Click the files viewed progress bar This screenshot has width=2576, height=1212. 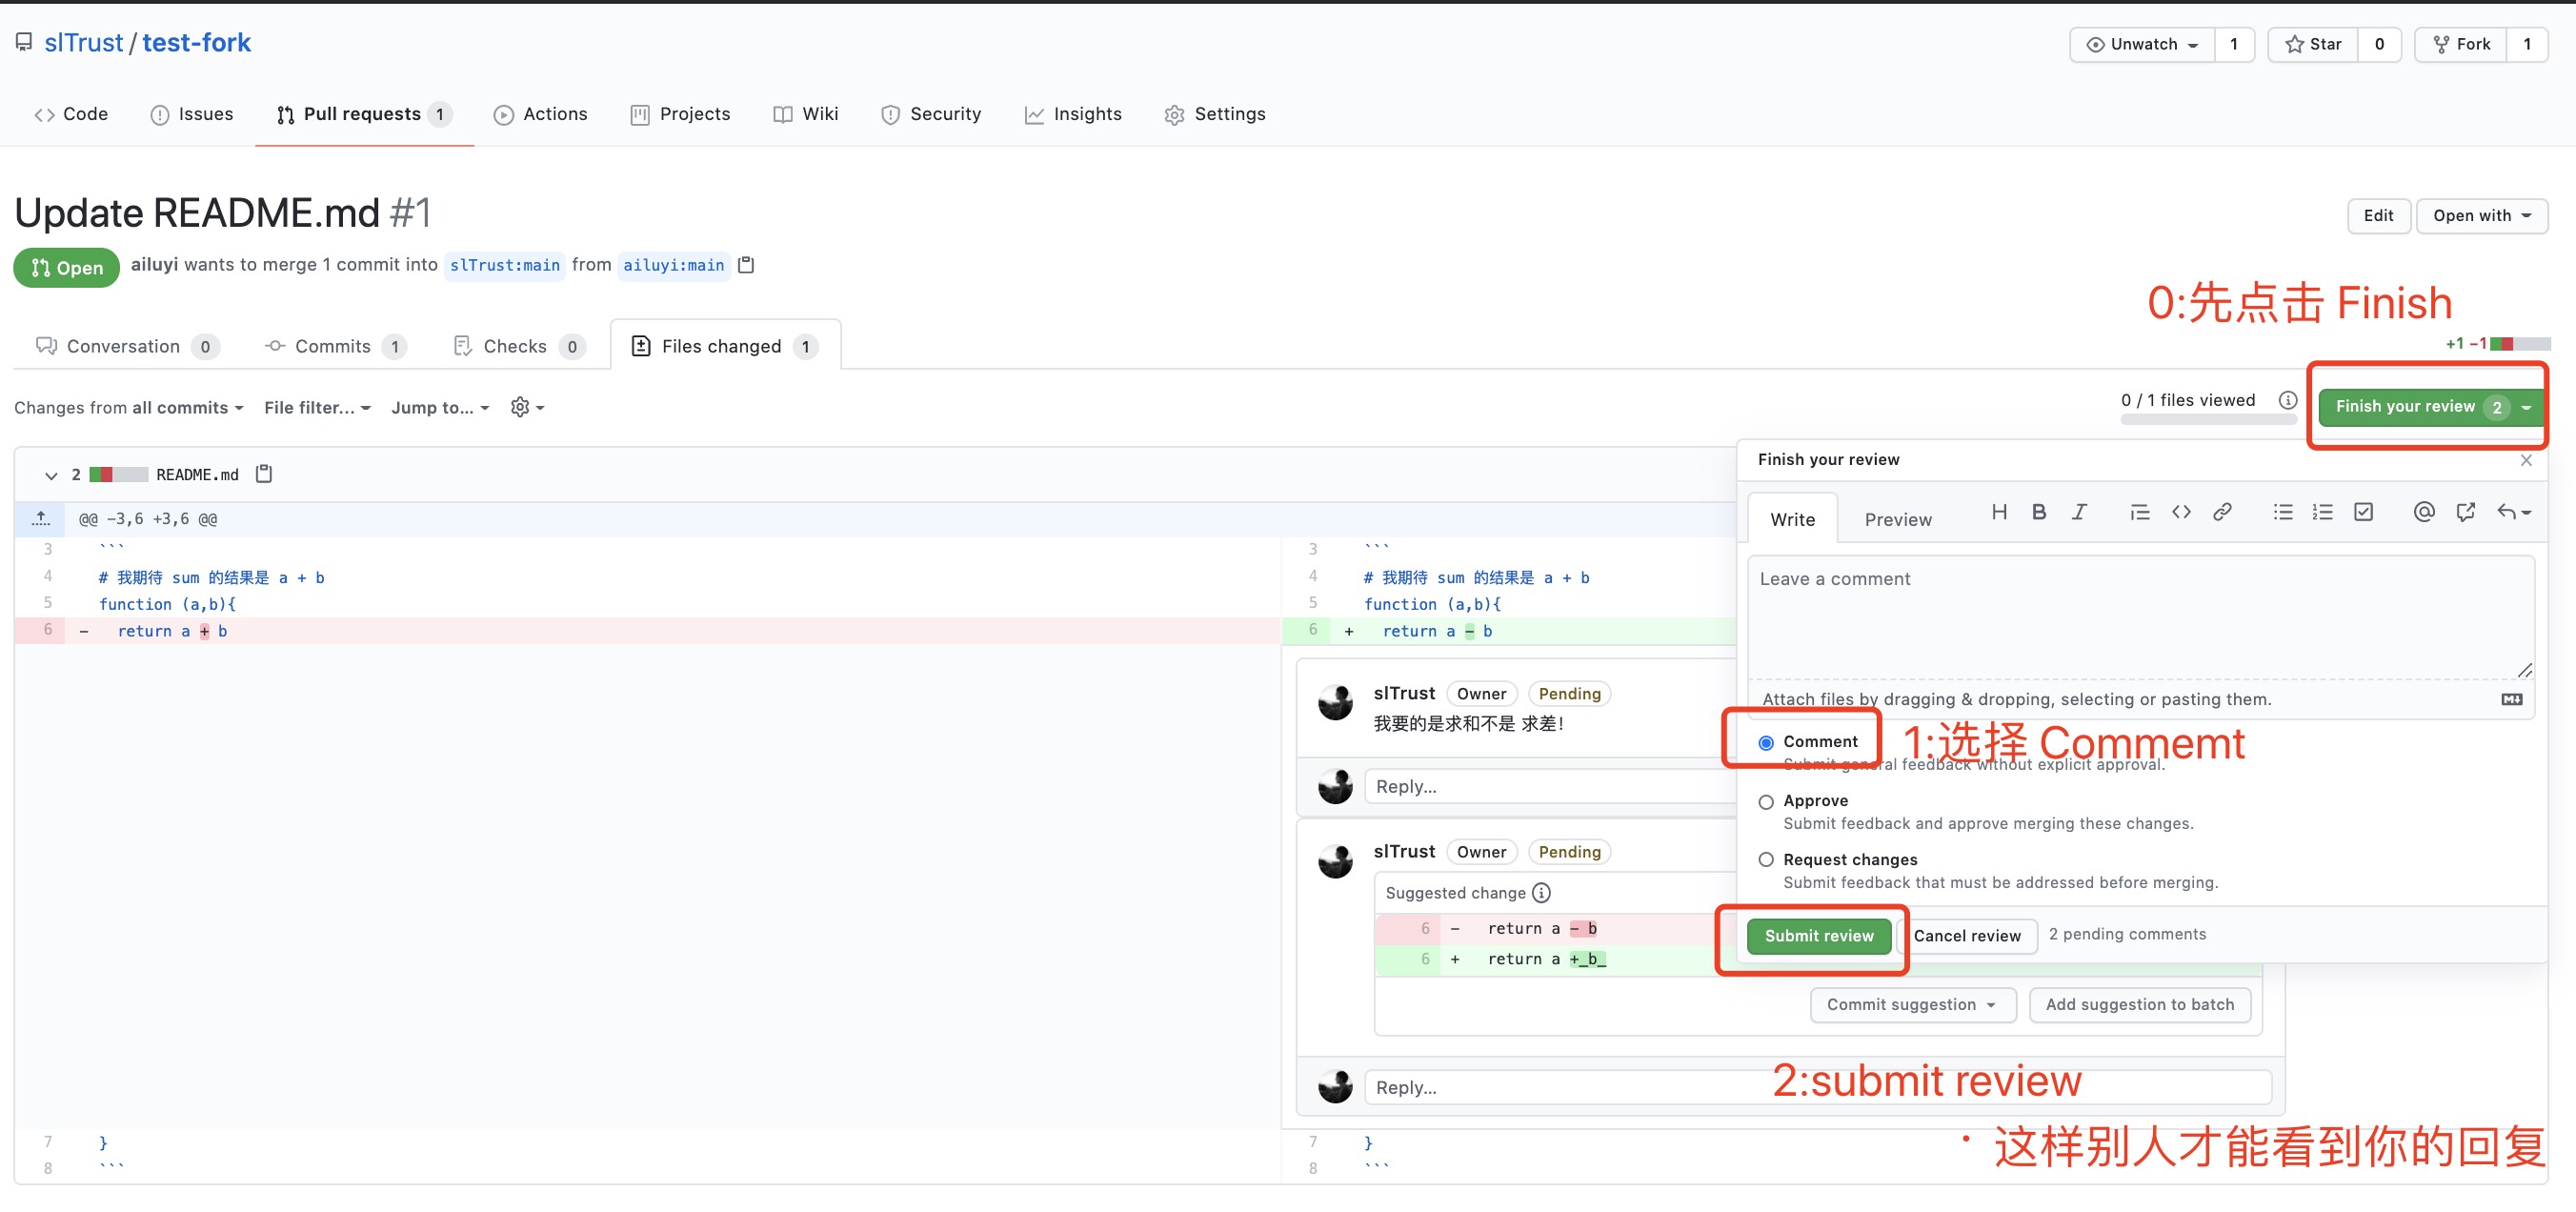(x=2207, y=420)
